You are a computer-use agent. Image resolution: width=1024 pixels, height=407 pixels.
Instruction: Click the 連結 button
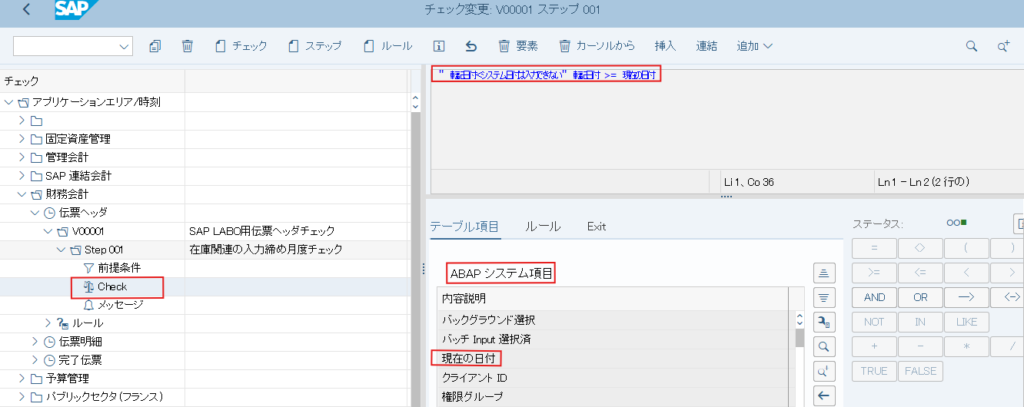tap(707, 46)
